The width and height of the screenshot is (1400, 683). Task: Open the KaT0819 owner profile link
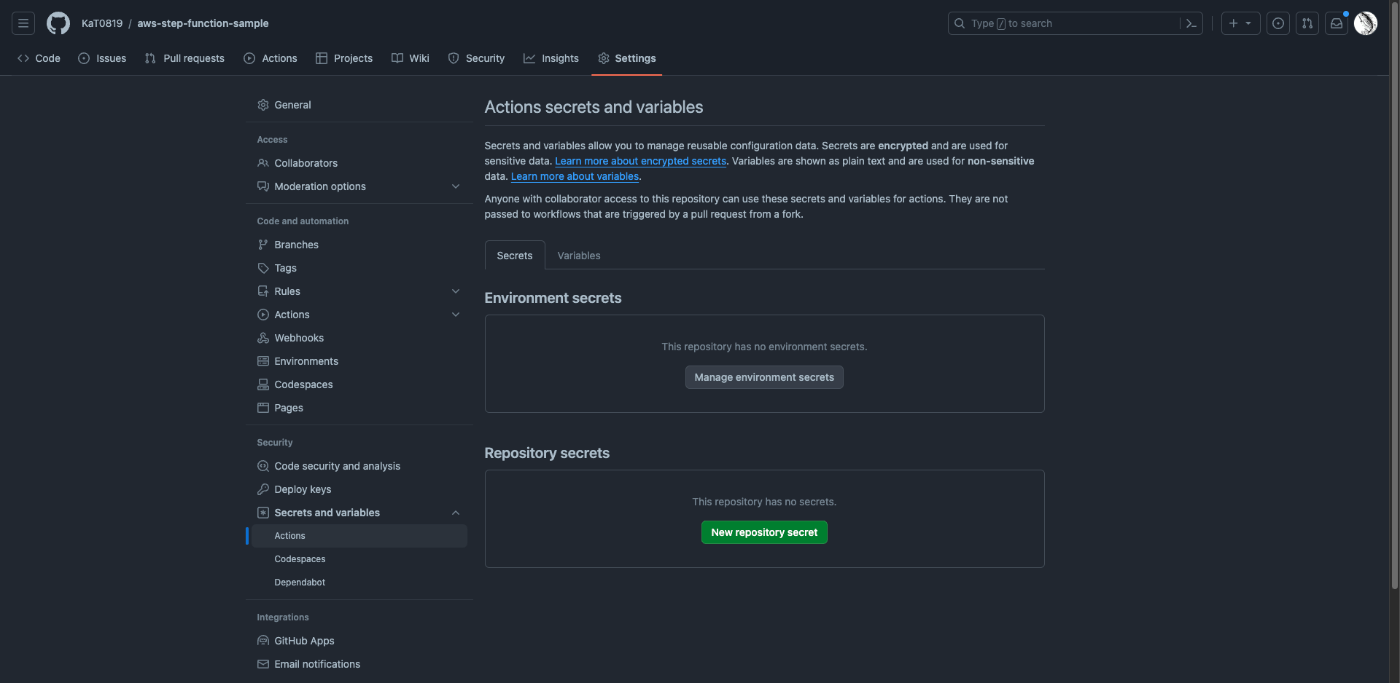click(102, 23)
